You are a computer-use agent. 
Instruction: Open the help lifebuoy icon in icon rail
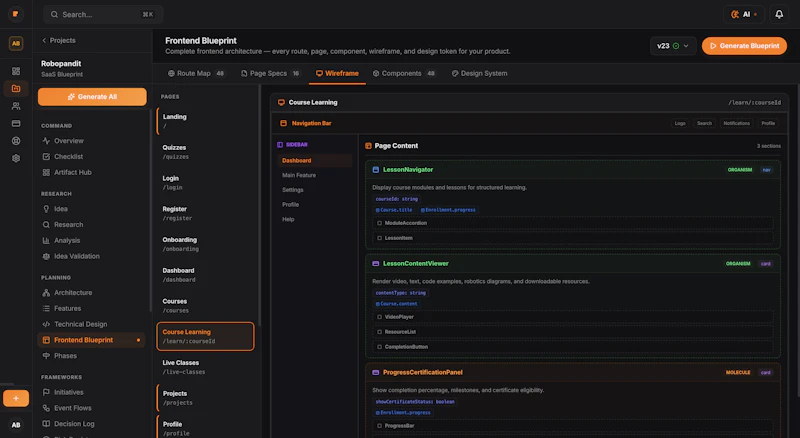tap(16, 141)
